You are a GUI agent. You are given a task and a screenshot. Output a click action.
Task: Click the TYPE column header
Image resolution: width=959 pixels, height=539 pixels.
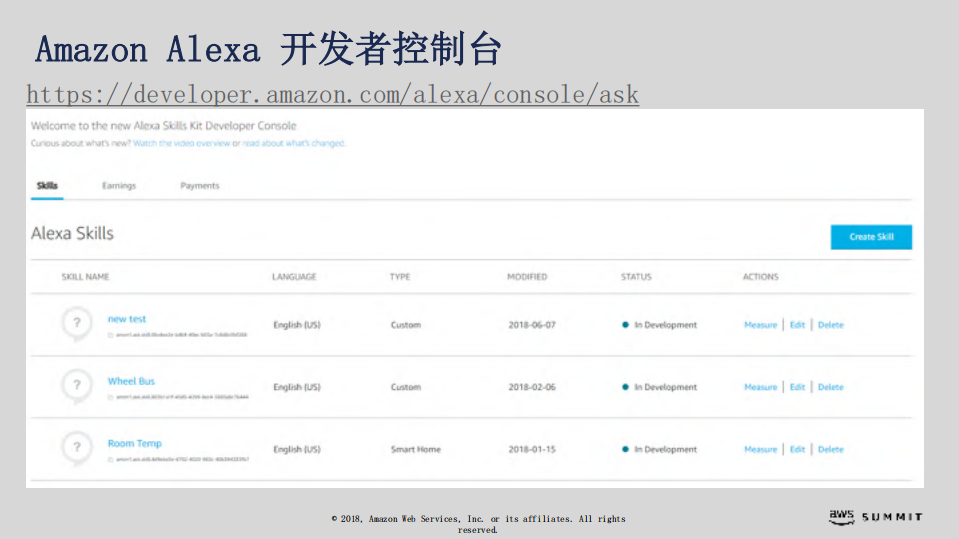tap(400, 277)
